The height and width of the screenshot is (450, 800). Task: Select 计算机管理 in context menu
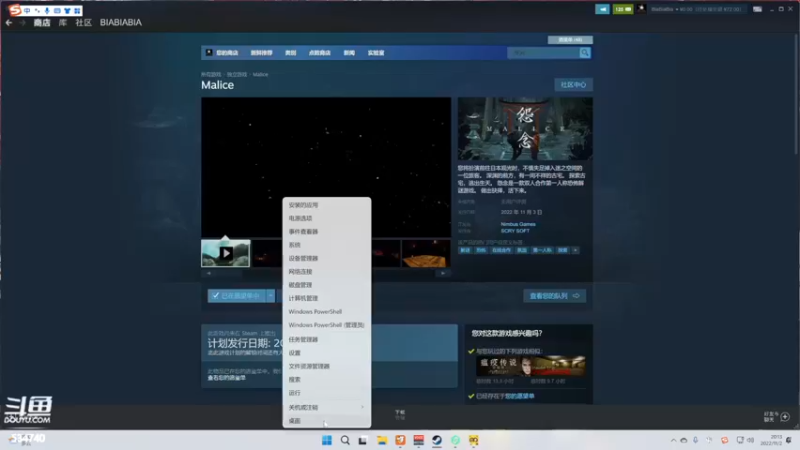pyautogui.click(x=327, y=298)
